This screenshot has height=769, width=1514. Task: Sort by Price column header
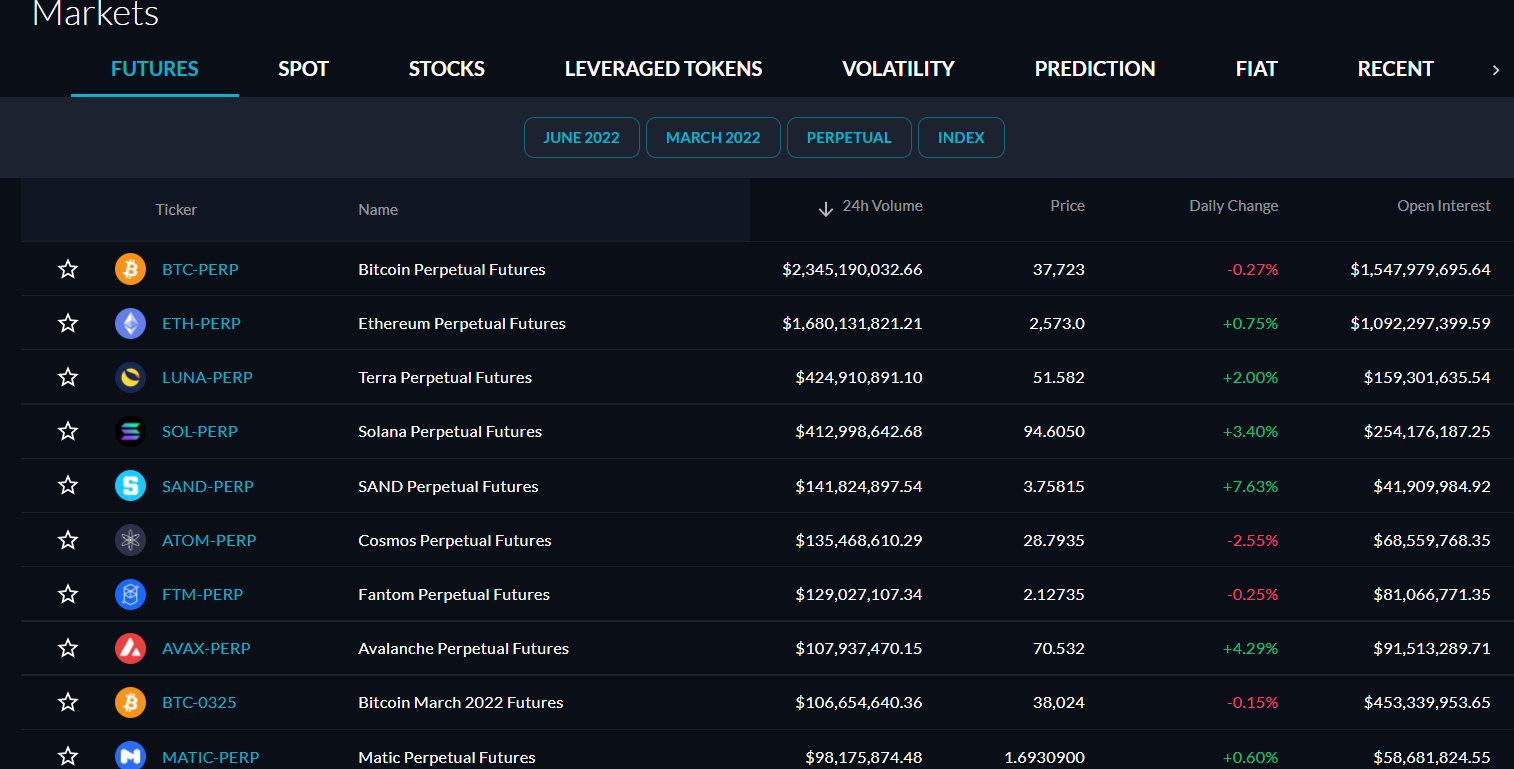point(1067,206)
